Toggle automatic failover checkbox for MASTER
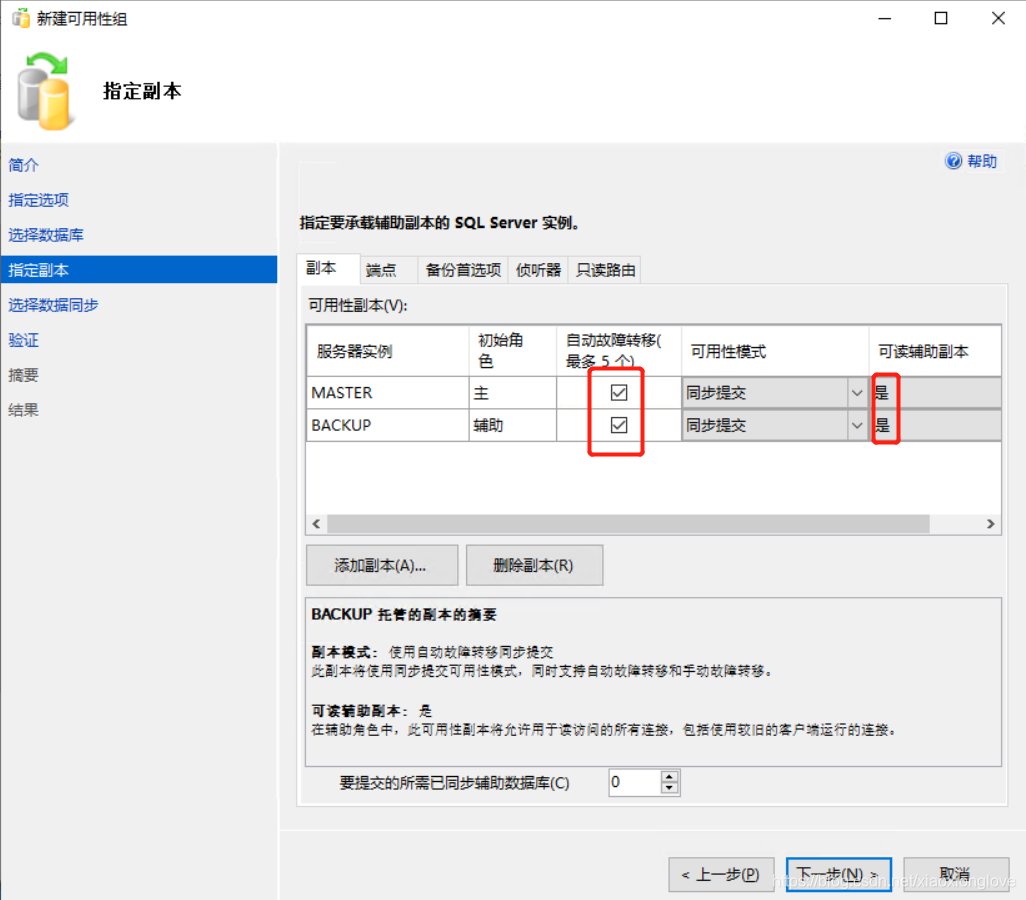Image resolution: width=1026 pixels, height=900 pixels. pos(618,392)
